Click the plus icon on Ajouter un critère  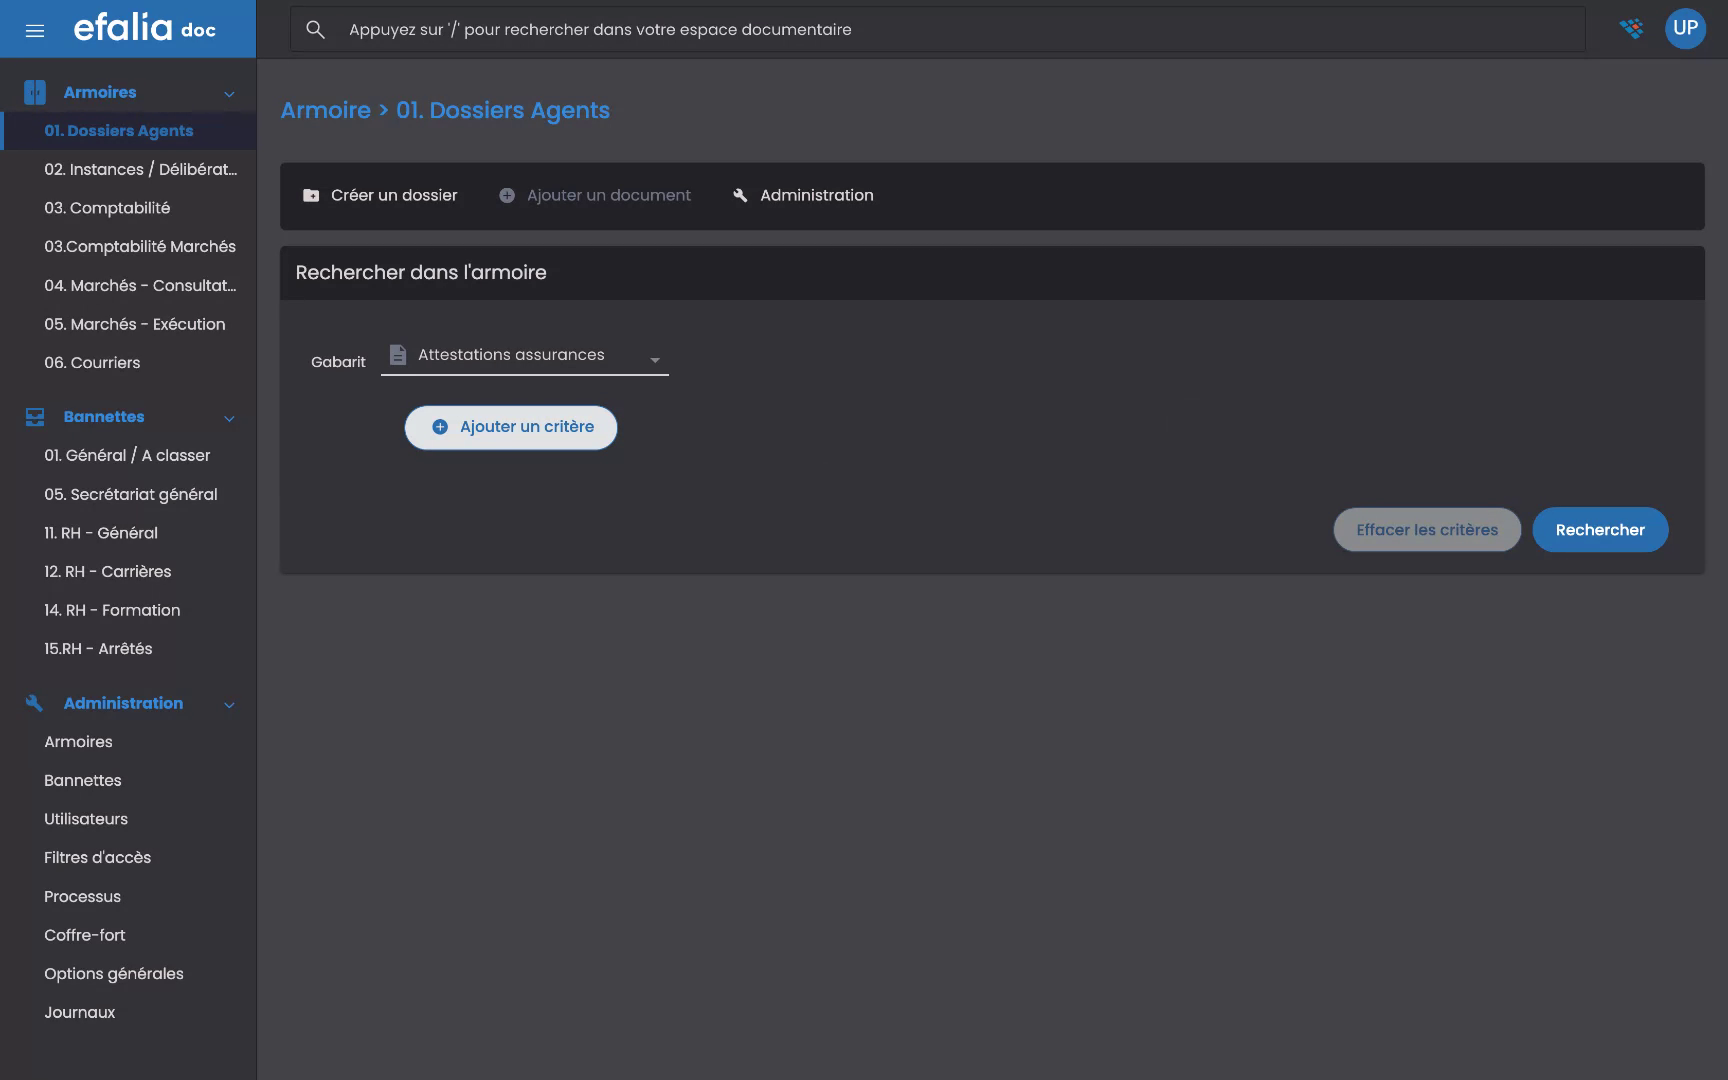439,426
